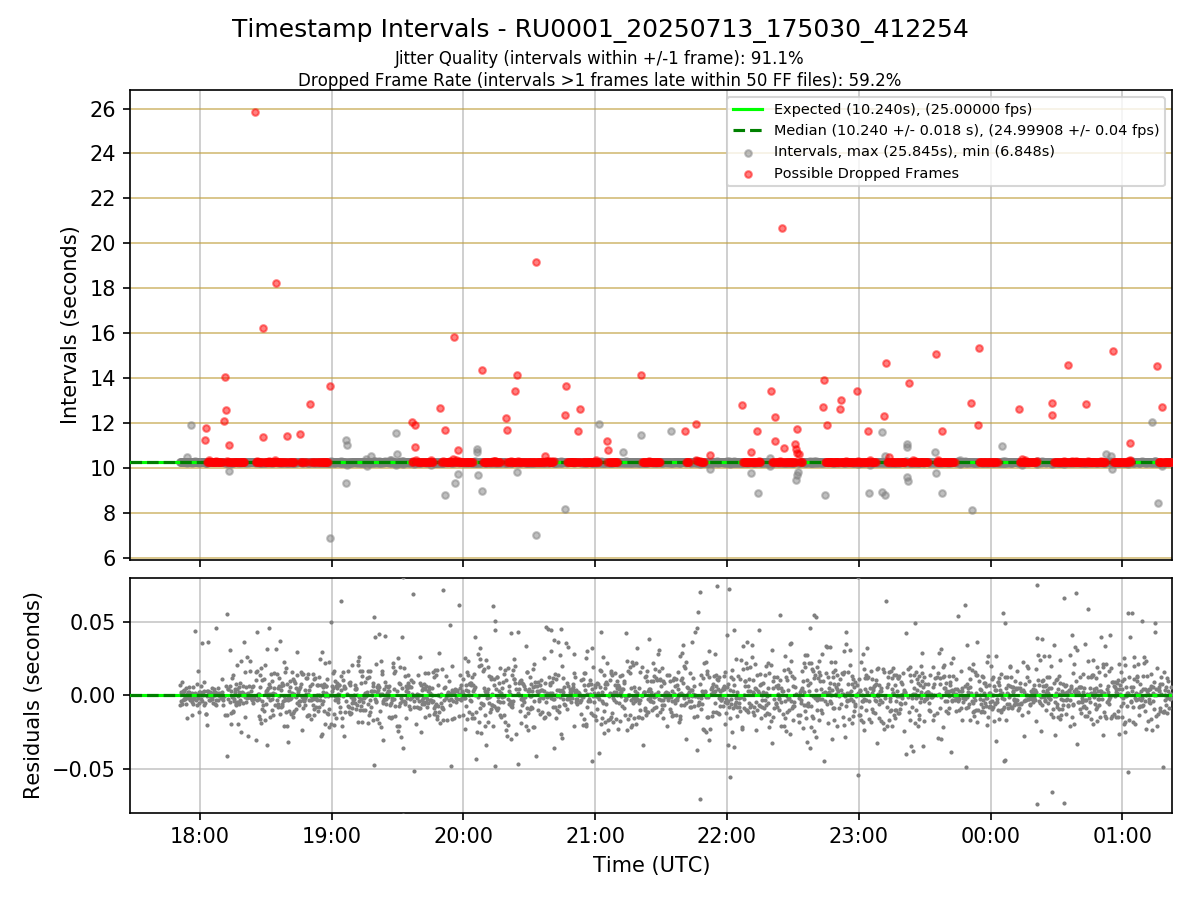The height and width of the screenshot is (900, 1200).
Task: Select the Median legend entry text
Action: 966,130
